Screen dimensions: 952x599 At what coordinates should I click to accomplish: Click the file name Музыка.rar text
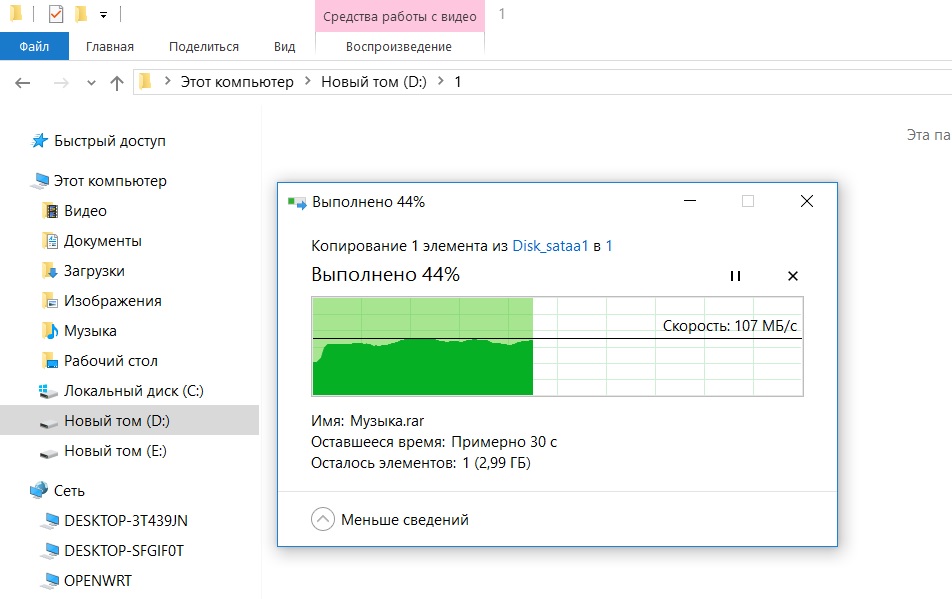tap(387, 421)
